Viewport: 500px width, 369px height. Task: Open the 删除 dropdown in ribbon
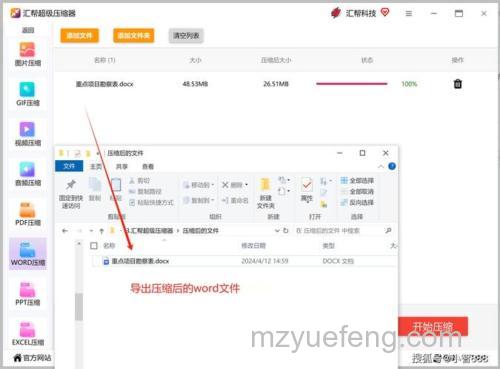235,185
